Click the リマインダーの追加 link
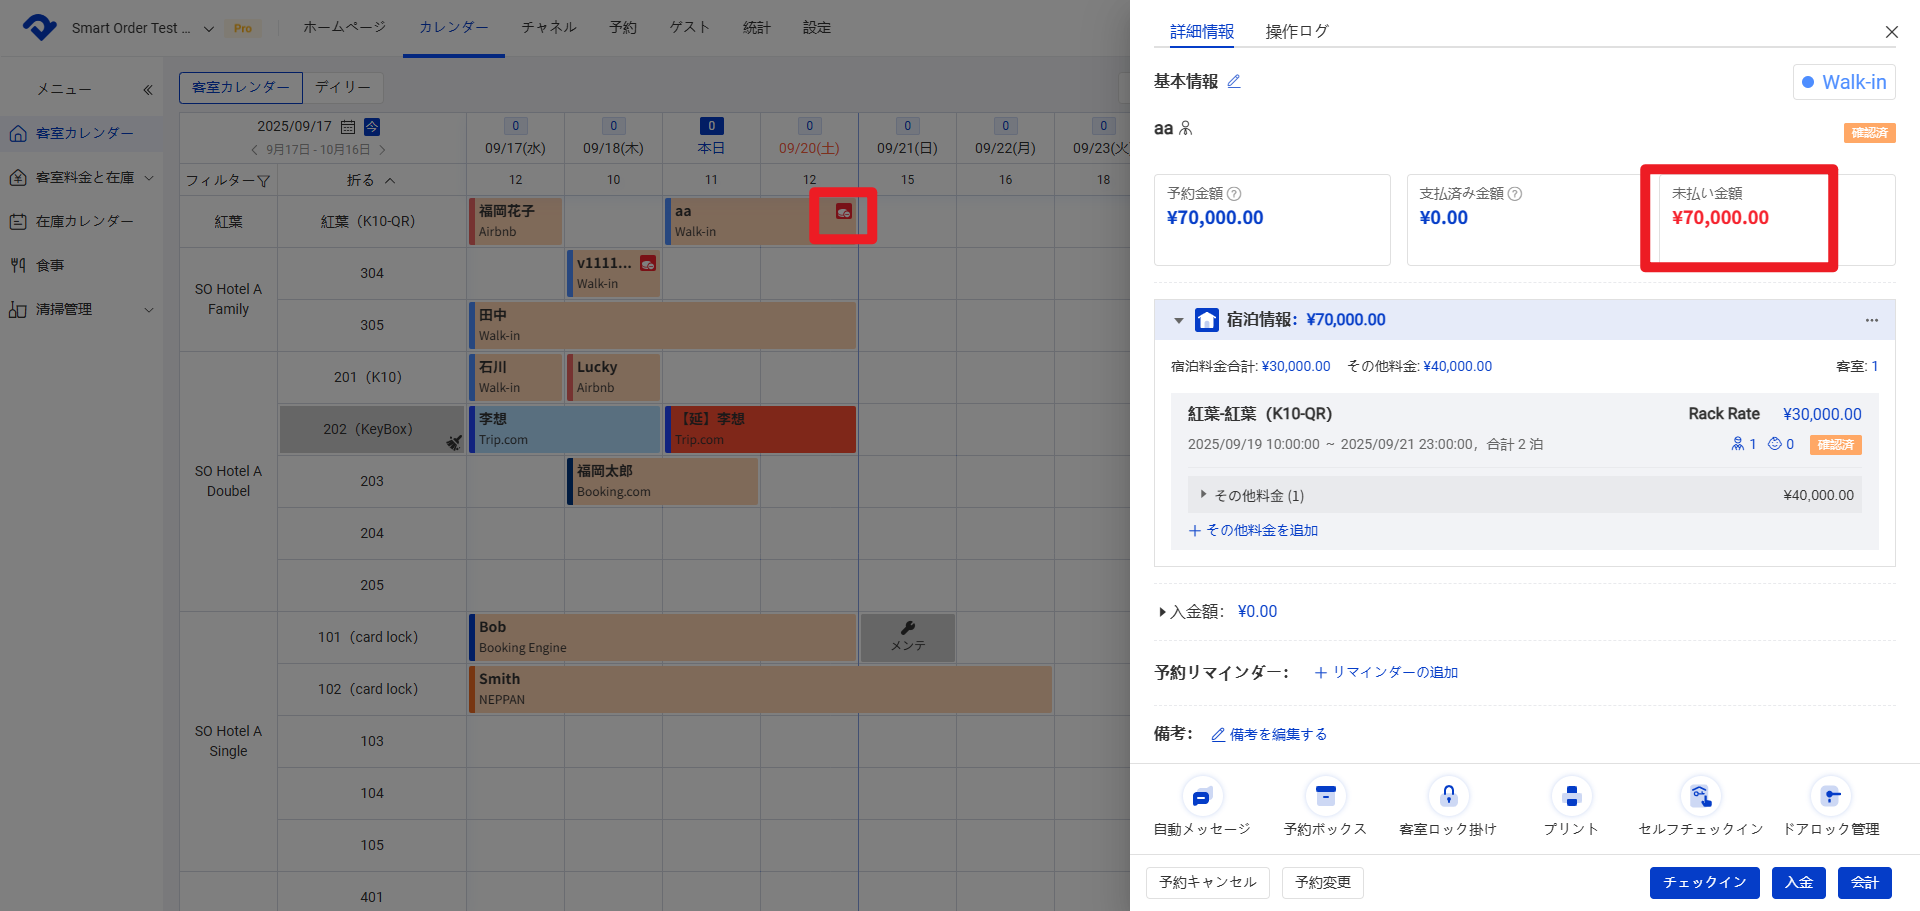 click(1386, 673)
